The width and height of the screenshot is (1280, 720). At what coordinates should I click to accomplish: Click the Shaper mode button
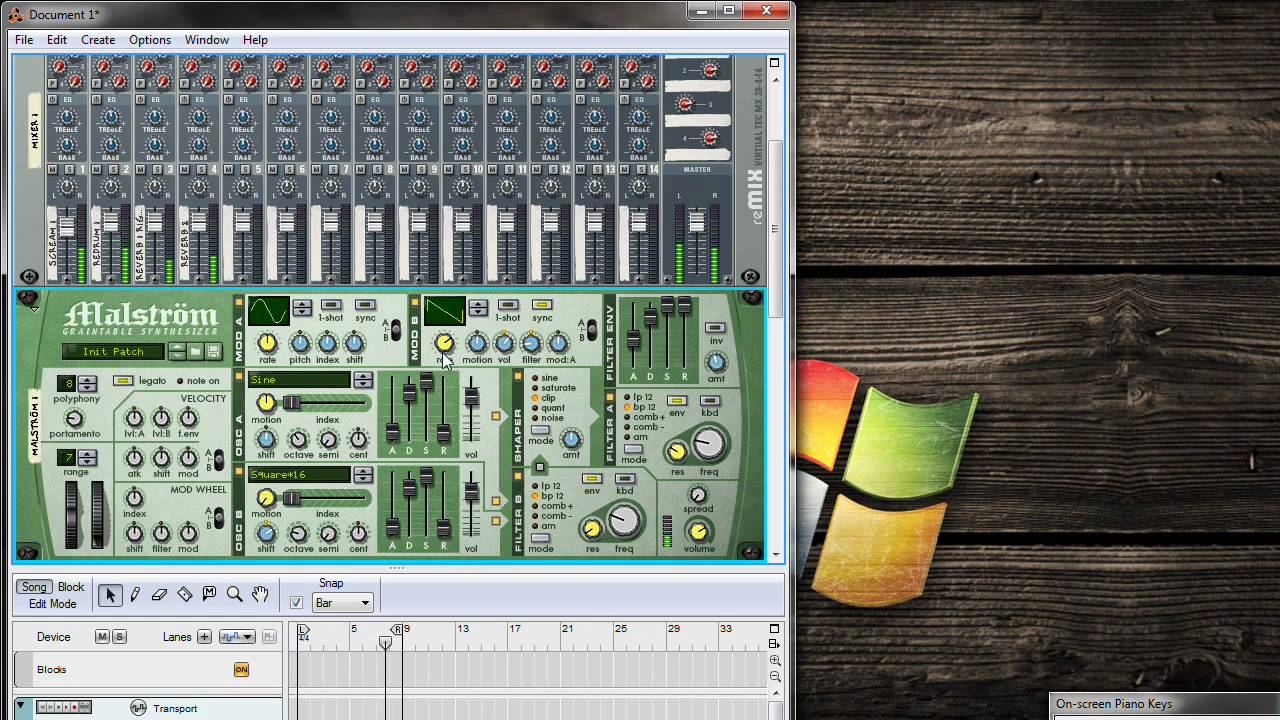(x=541, y=430)
